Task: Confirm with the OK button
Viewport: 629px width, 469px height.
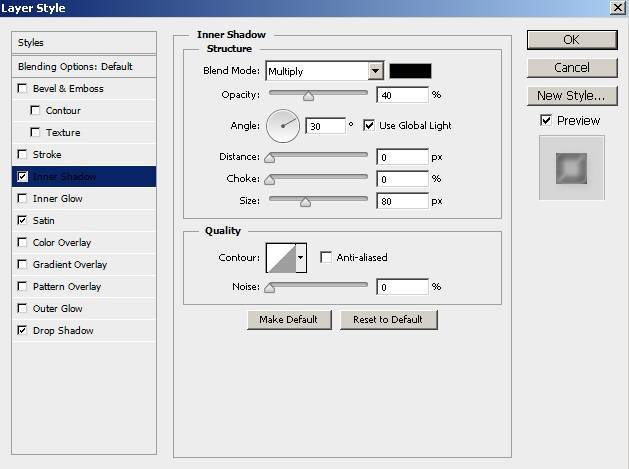Action: point(572,40)
